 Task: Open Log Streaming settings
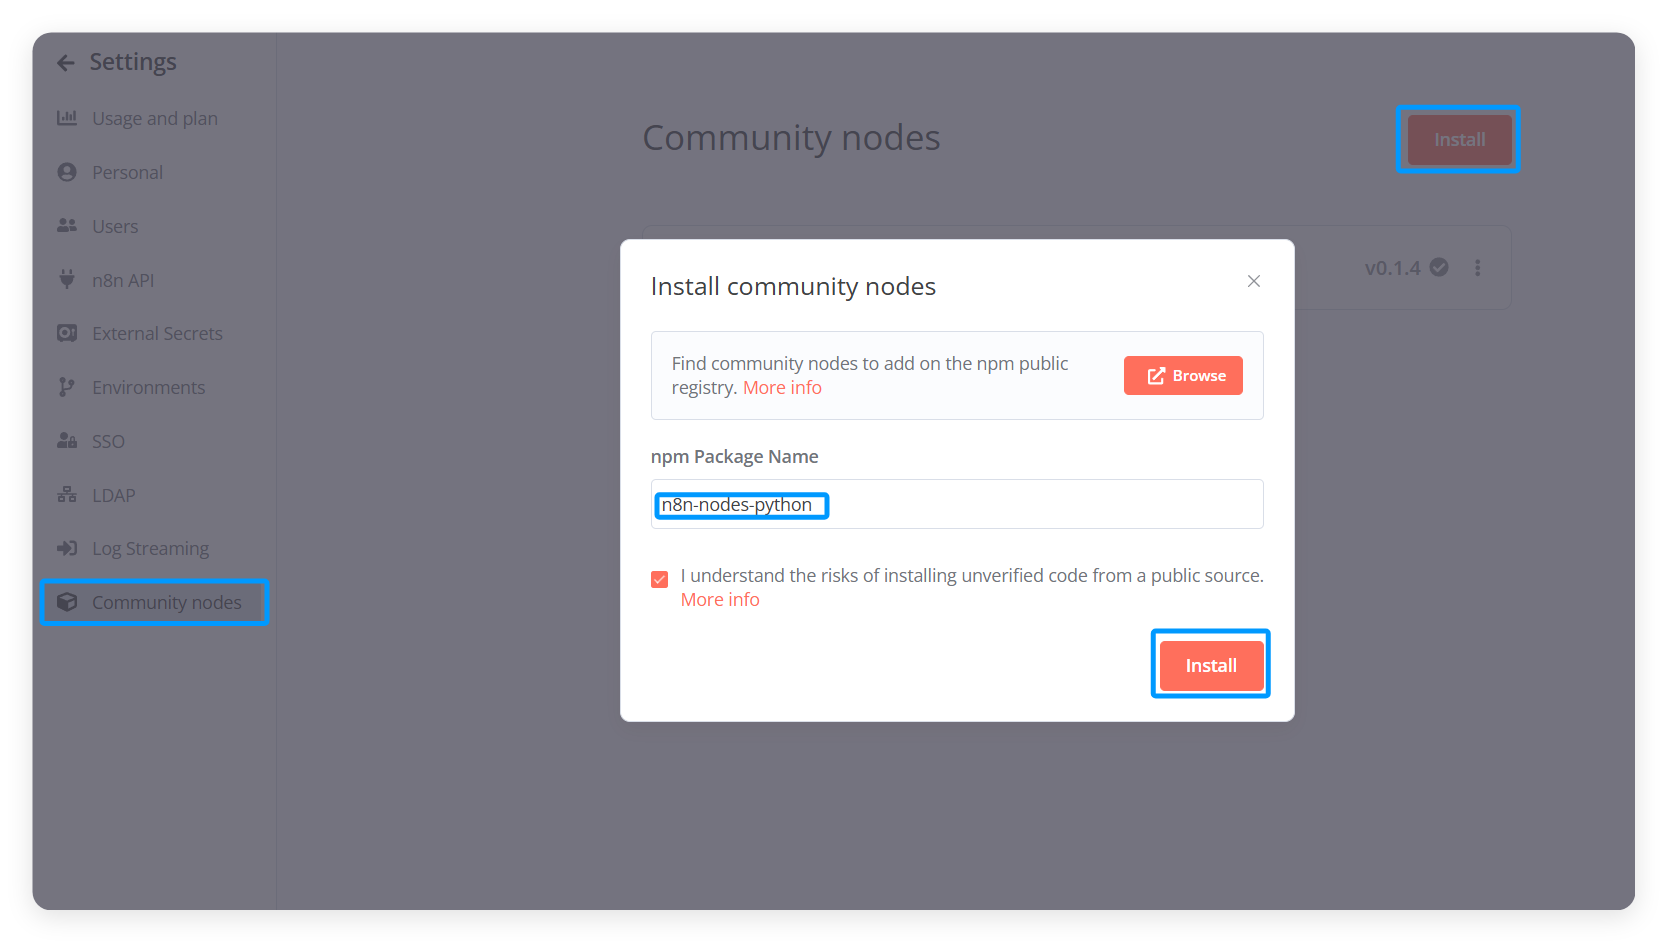(x=150, y=548)
